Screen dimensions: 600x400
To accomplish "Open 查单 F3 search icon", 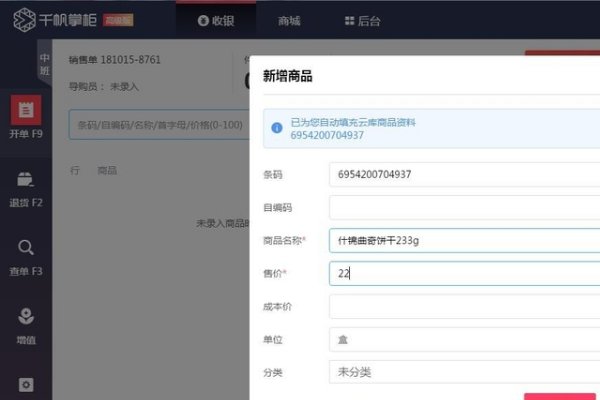I will point(26,248).
